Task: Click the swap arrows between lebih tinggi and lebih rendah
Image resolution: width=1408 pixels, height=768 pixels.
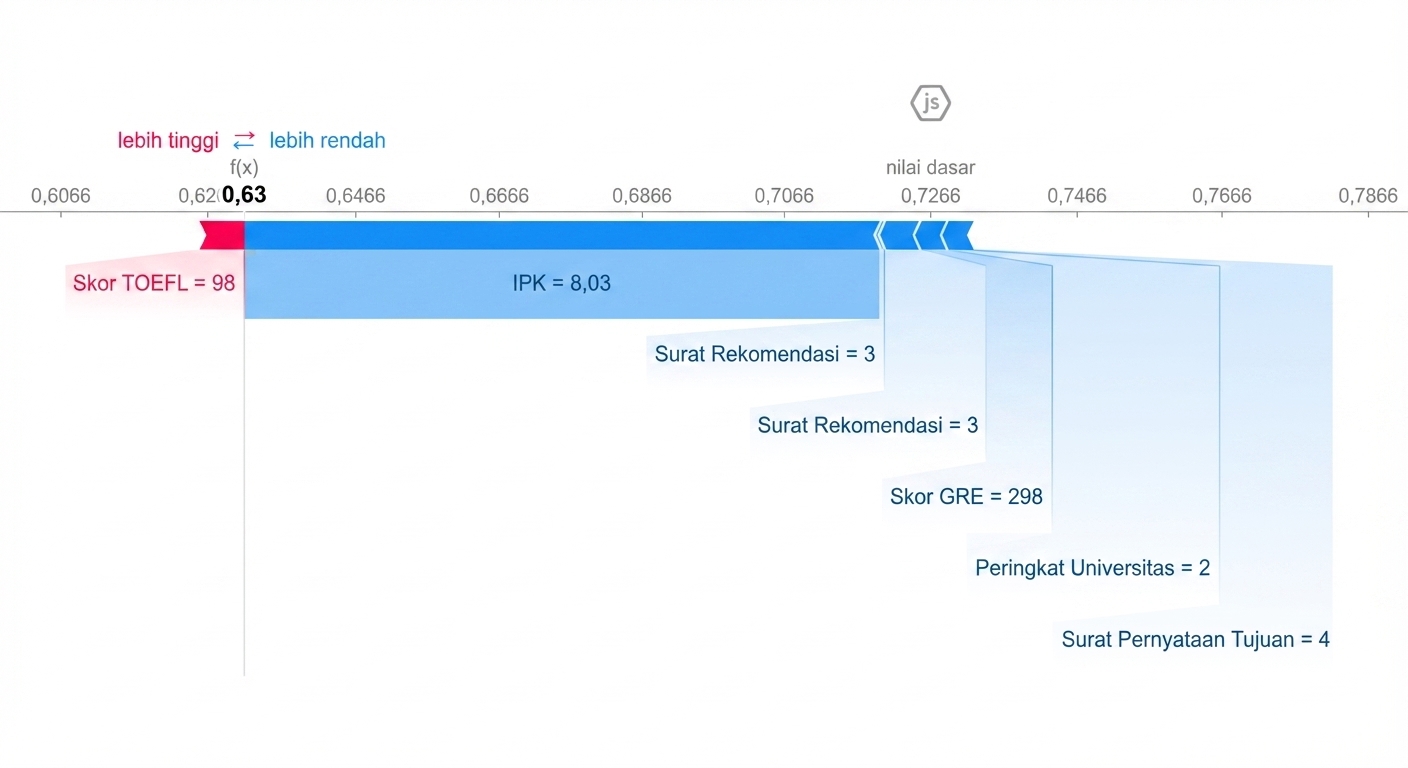Action: coord(244,140)
